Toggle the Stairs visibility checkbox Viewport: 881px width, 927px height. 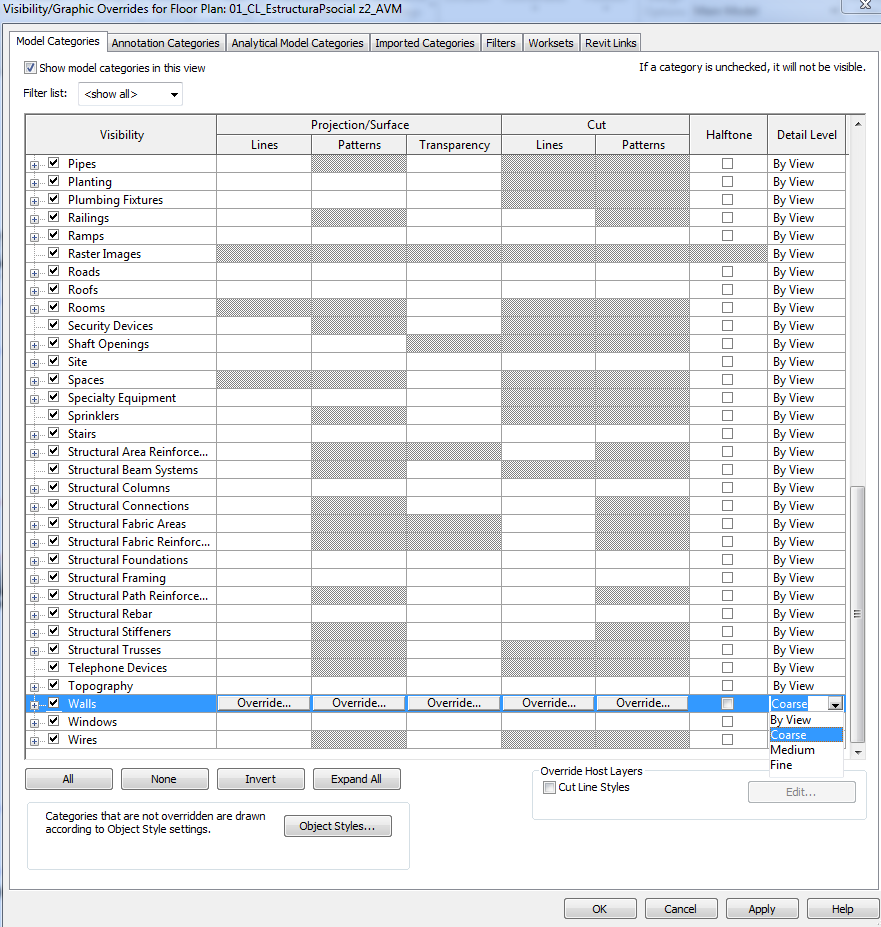54,433
